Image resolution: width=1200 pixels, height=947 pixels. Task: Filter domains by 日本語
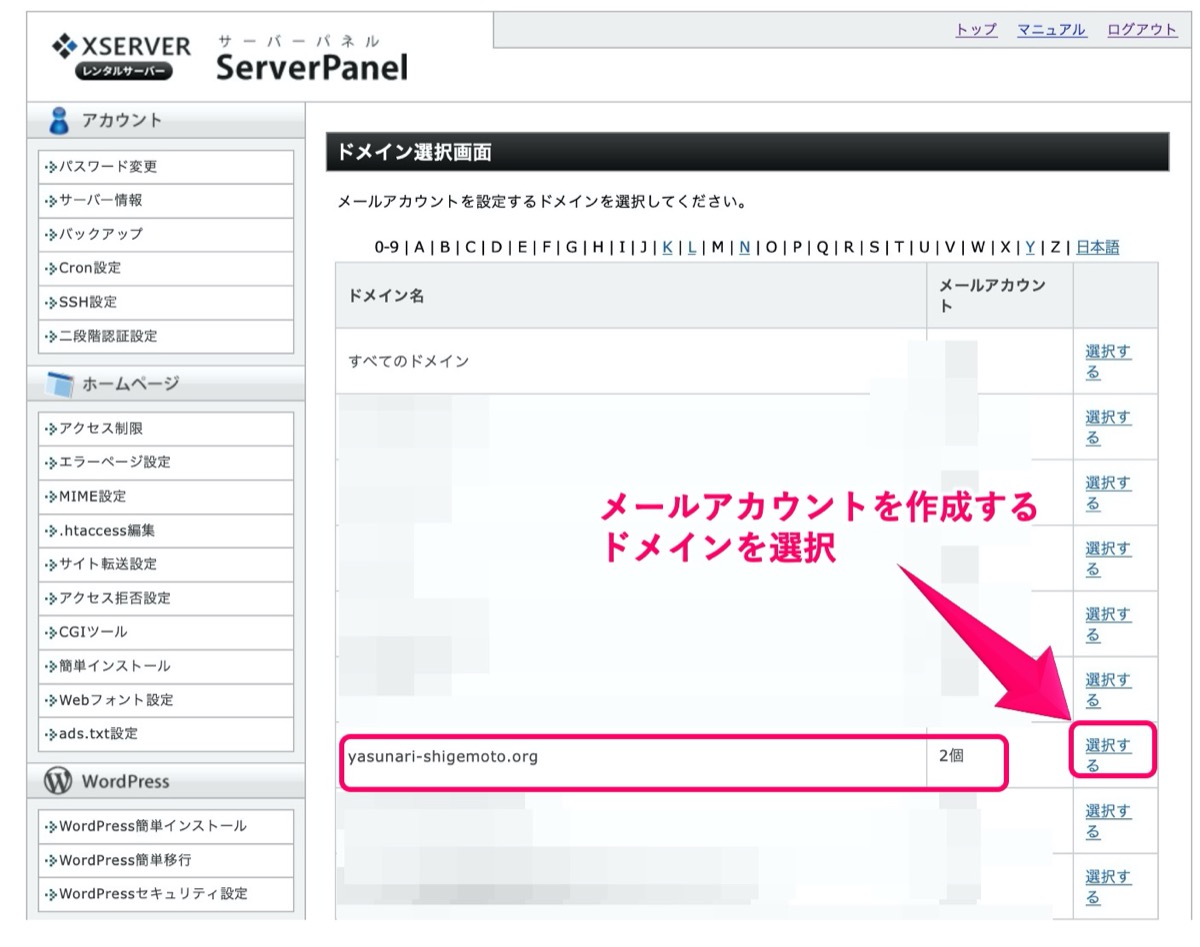tap(1097, 247)
